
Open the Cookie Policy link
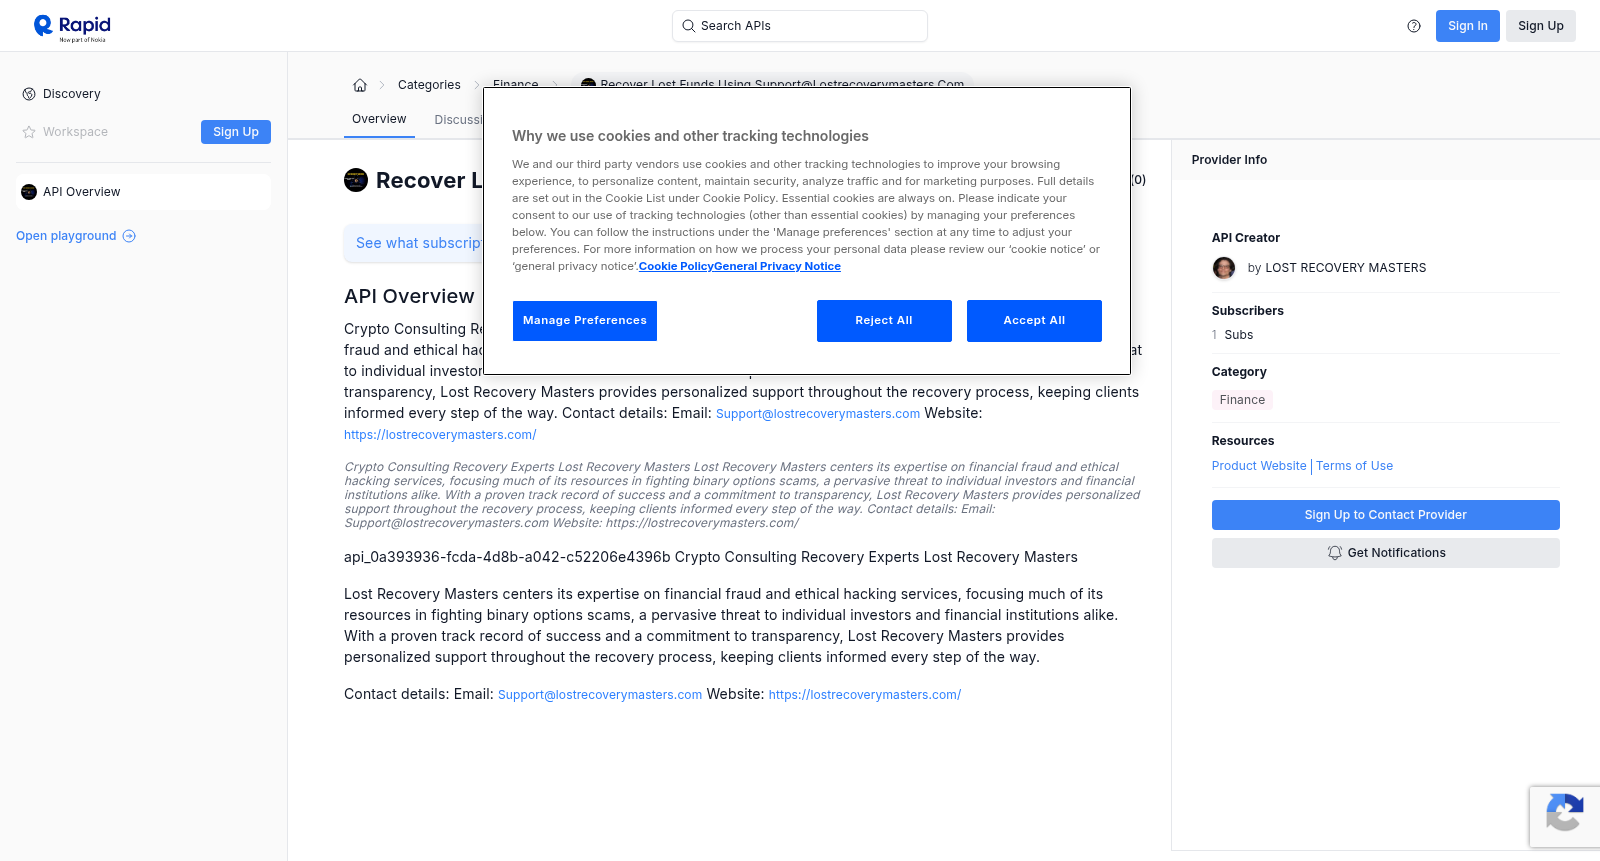pos(676,266)
